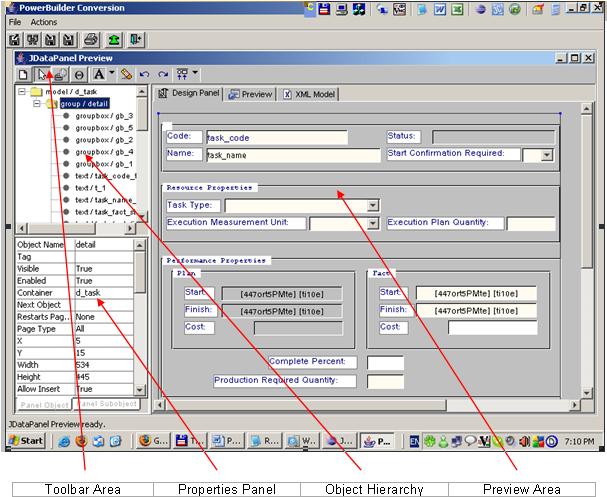Click the tree panel scroll left arrow
The height and width of the screenshot is (497, 607).
(22, 228)
